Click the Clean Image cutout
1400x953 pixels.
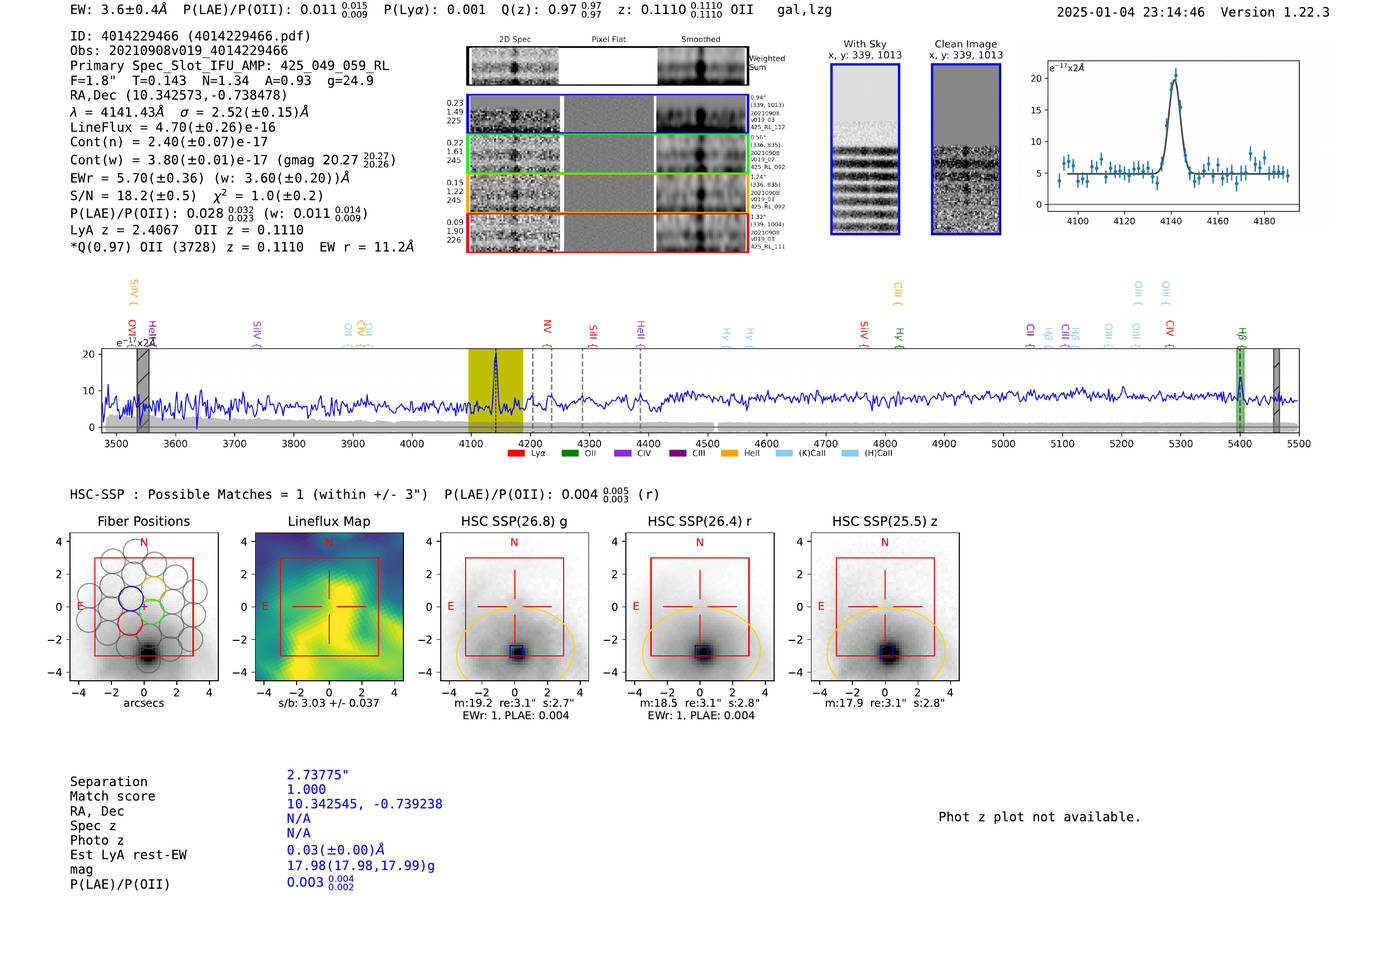966,149
